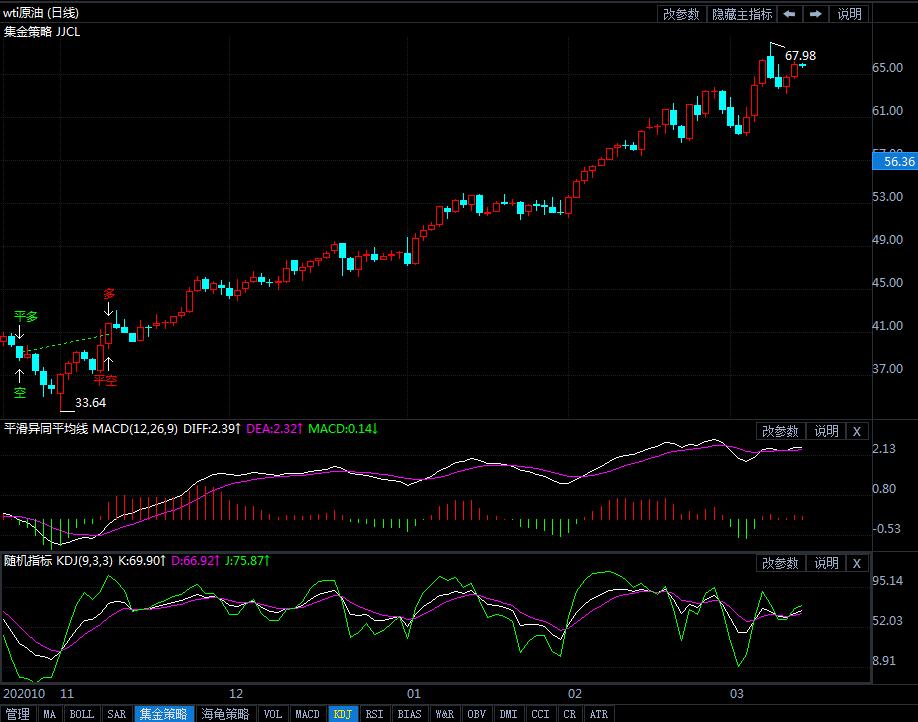This screenshot has width=918, height=722.
Task: Click 改参数 in the main chart header
Action: pyautogui.click(x=681, y=14)
